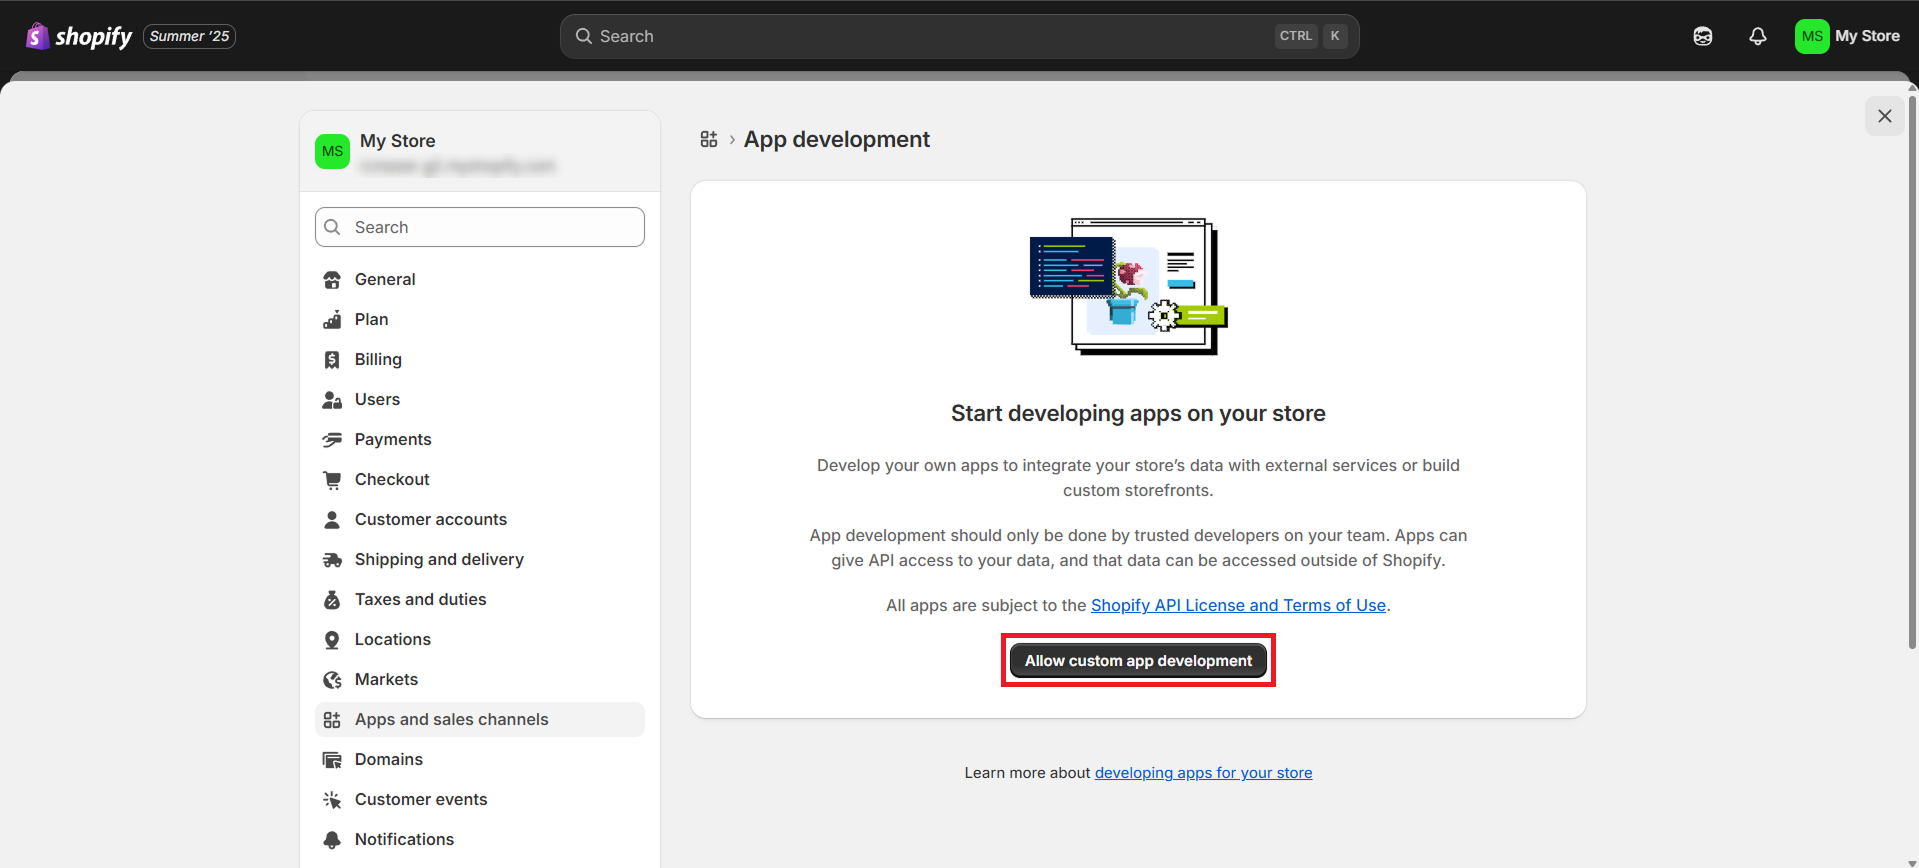The height and width of the screenshot is (868, 1919).
Task: Click the Notifications bell icon in sidebar
Action: tap(332, 840)
